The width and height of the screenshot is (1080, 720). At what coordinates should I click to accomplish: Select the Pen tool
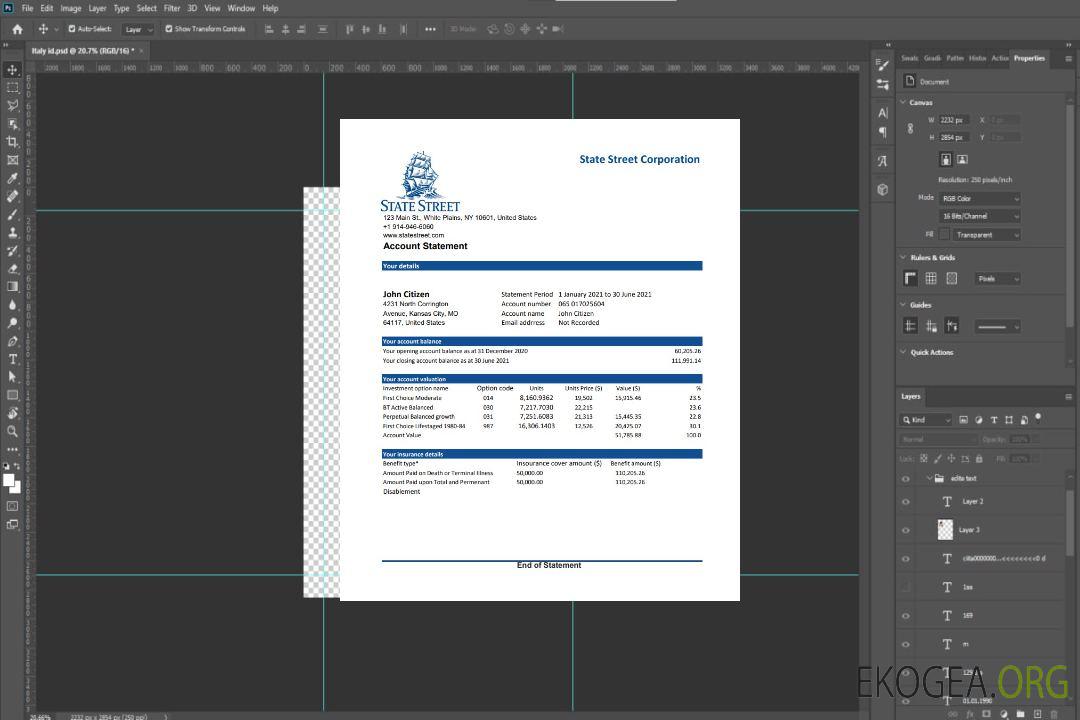pyautogui.click(x=12, y=341)
